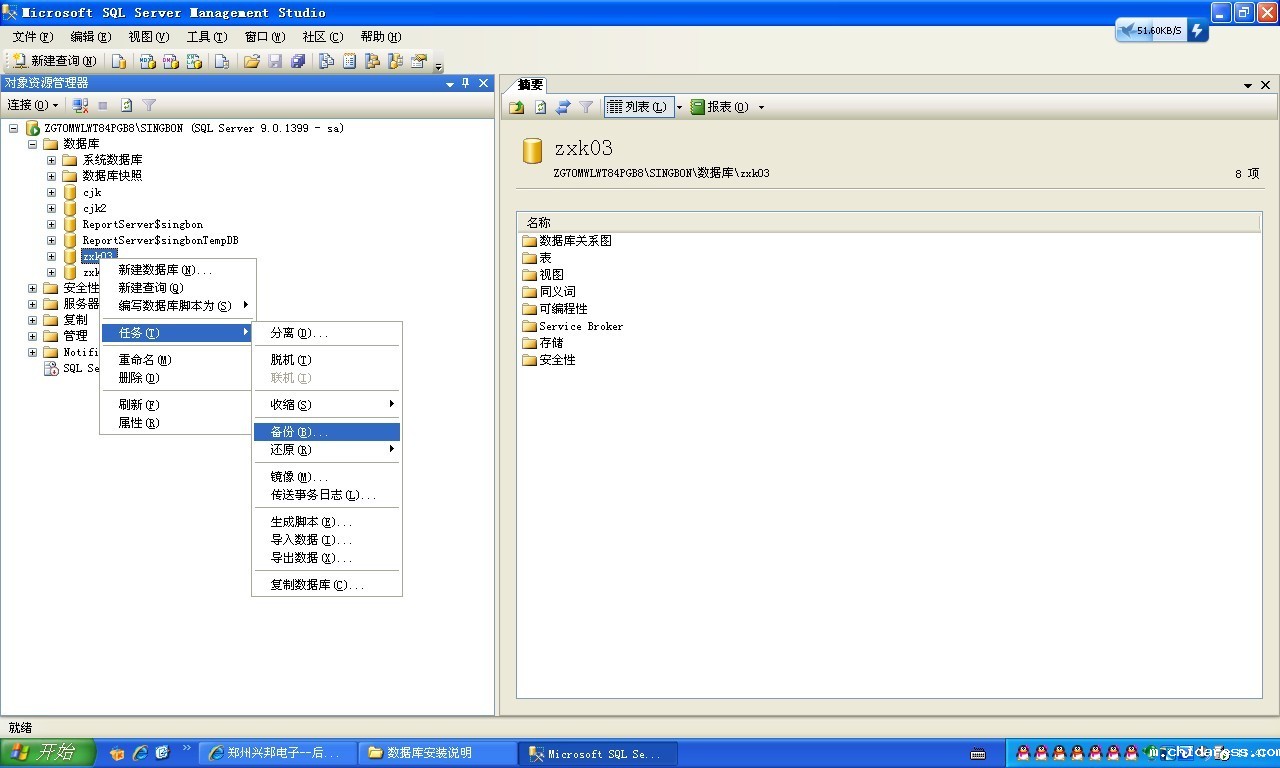Image resolution: width=1280 pixels, height=768 pixels.
Task: Refresh the Object Explorer tree
Action: 127,105
